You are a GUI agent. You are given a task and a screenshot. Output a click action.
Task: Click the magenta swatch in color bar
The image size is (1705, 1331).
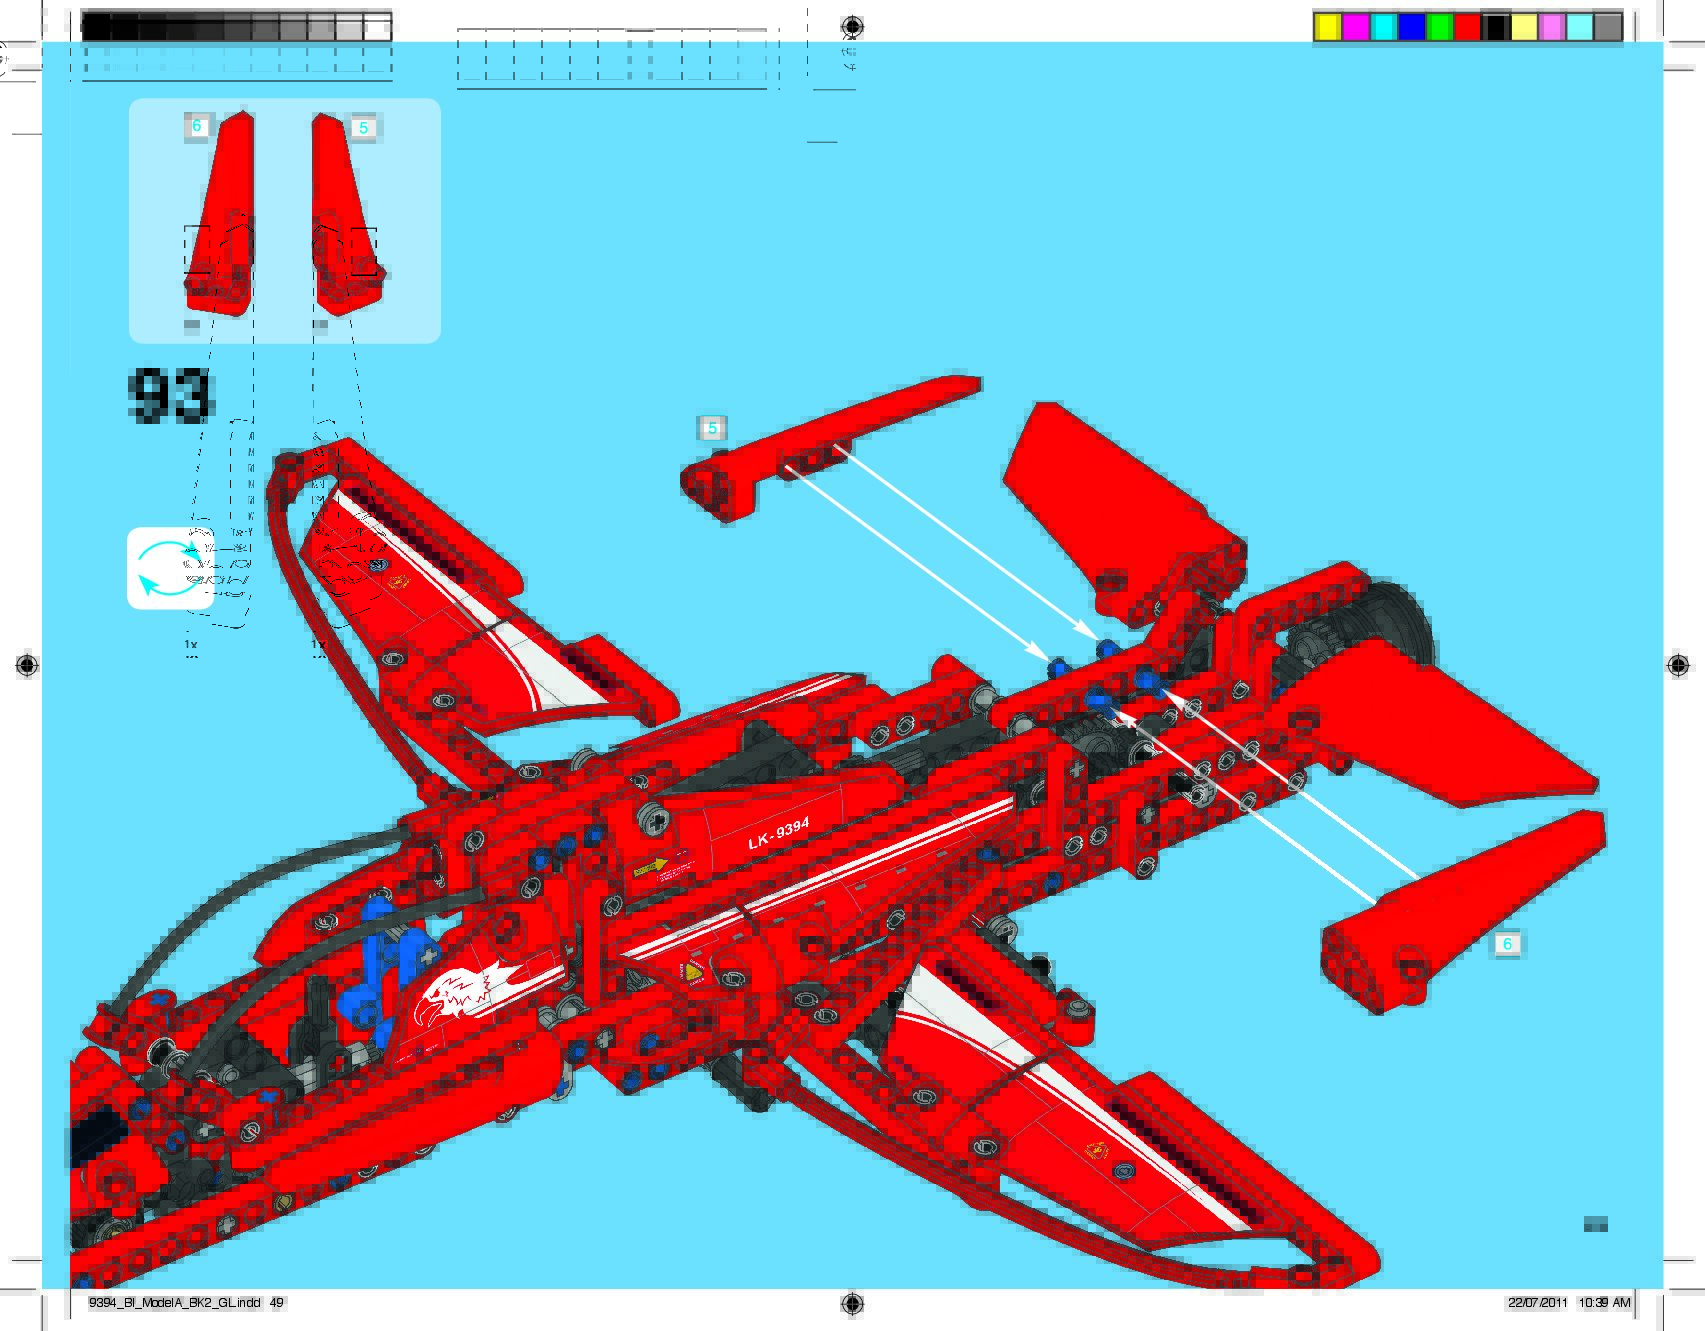1355,27
